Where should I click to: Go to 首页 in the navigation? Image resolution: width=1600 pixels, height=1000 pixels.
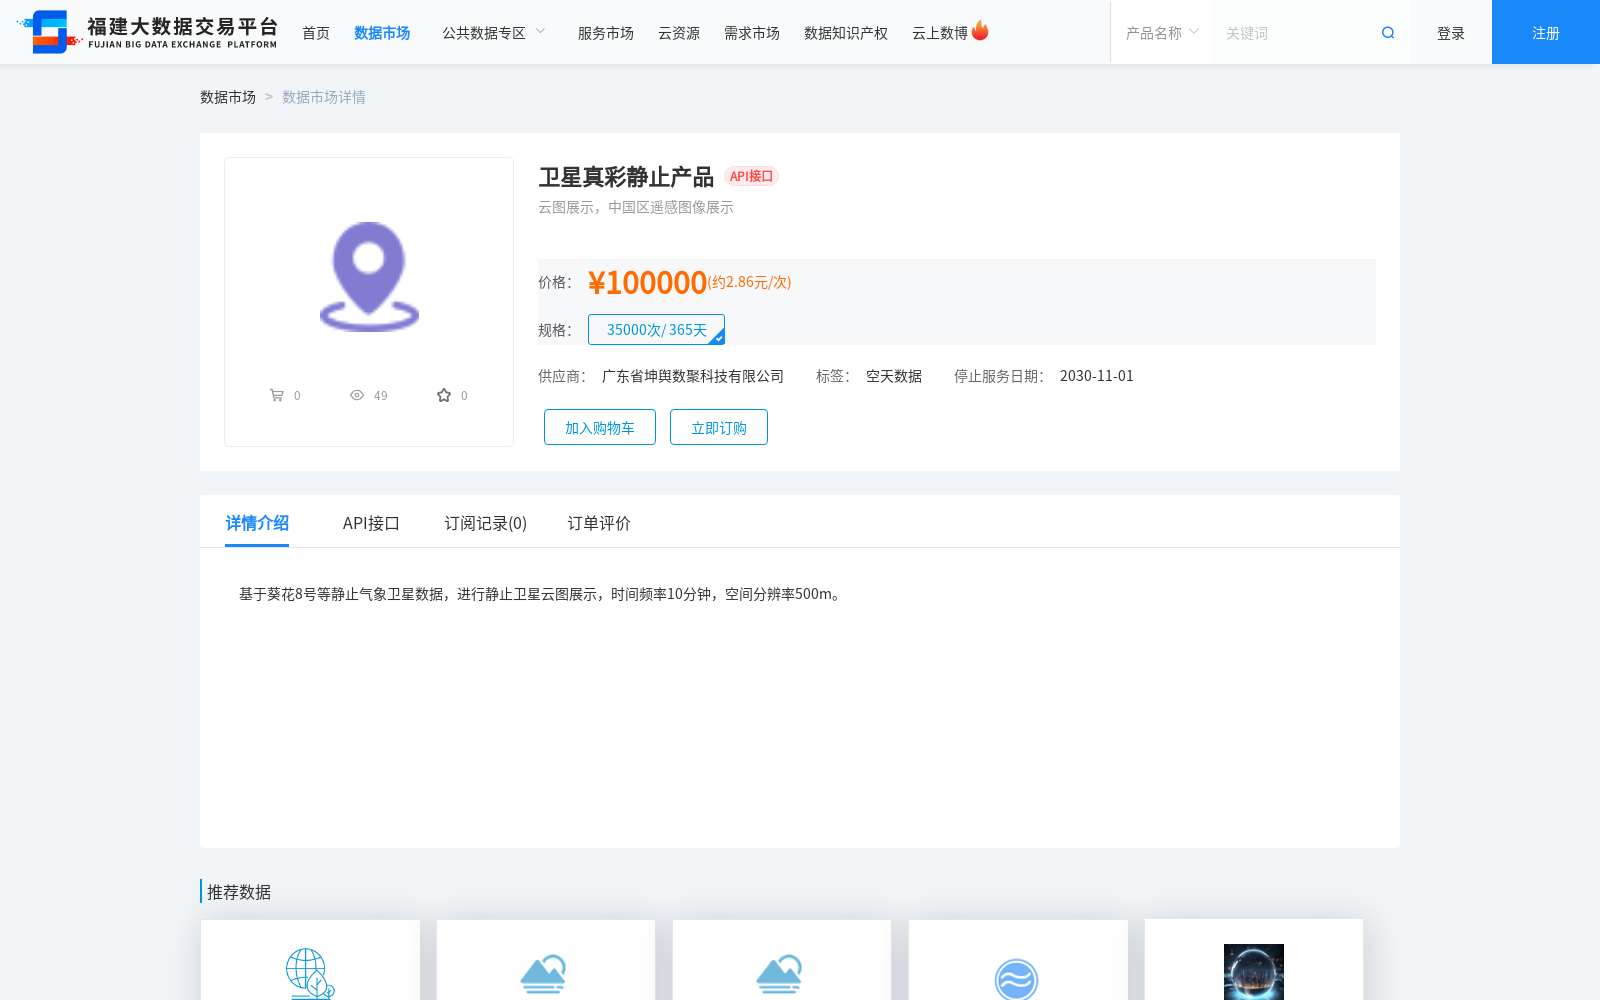coord(316,33)
